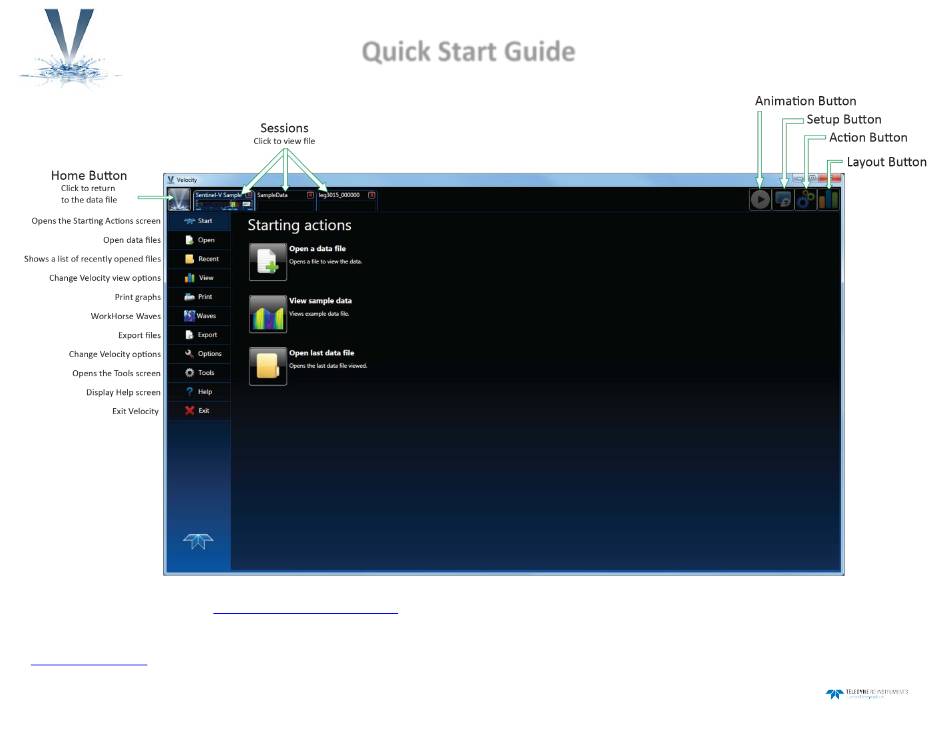950x731 pixels.
Task: Click the Open last data file tile
Action: click(268, 366)
